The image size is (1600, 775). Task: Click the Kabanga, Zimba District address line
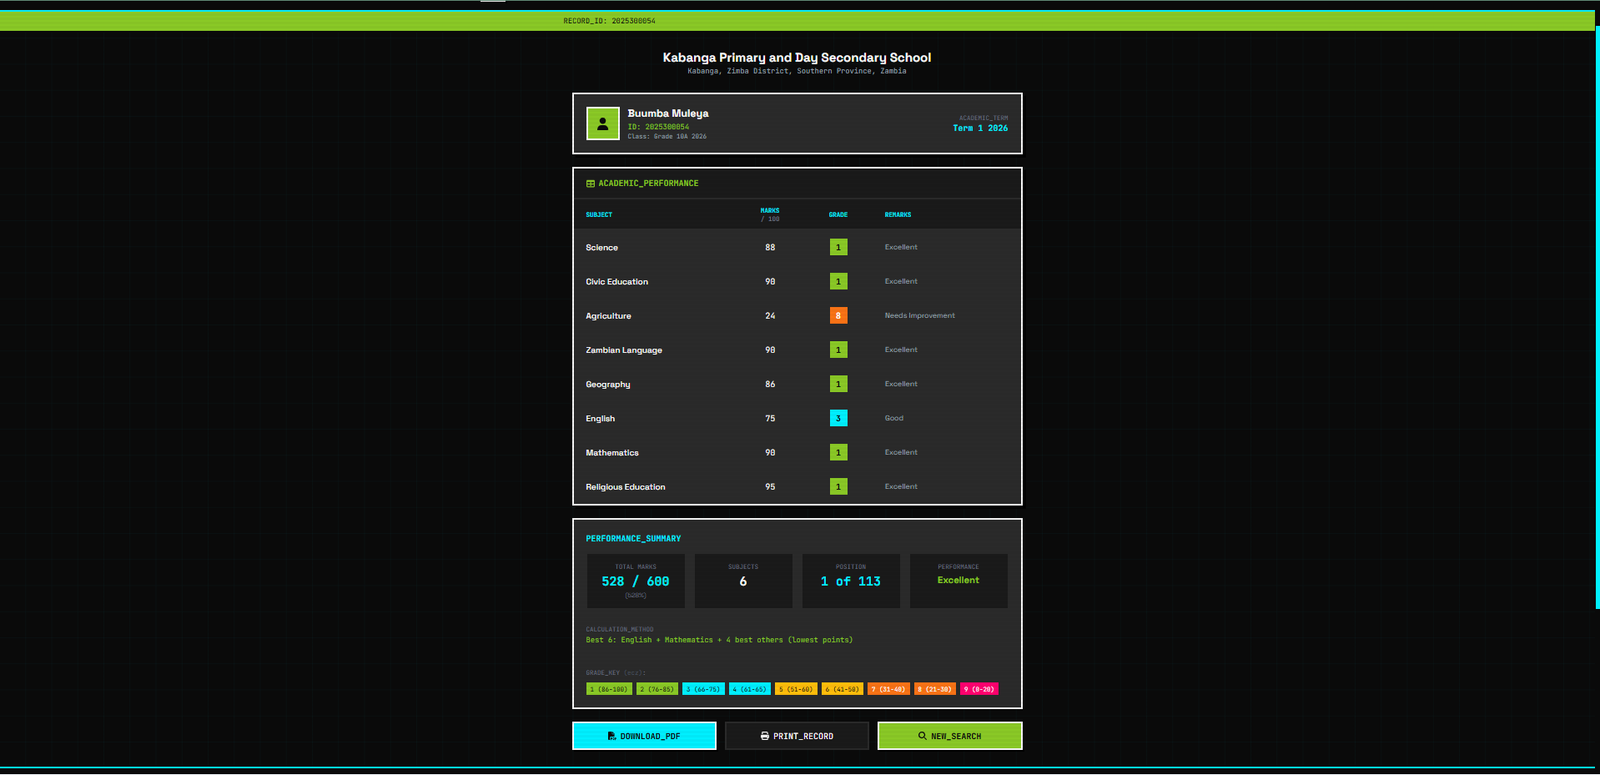coord(797,71)
